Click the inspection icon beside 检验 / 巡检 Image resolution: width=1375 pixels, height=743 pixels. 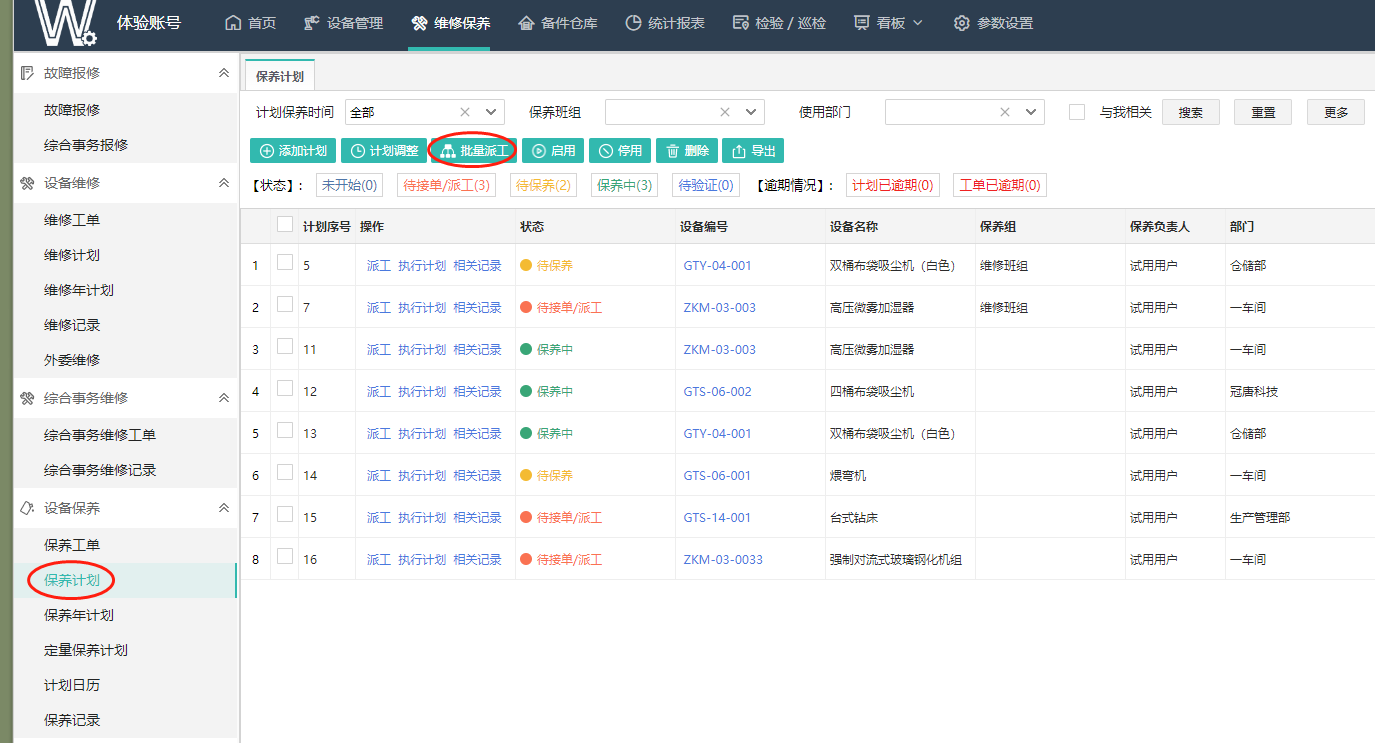(740, 23)
